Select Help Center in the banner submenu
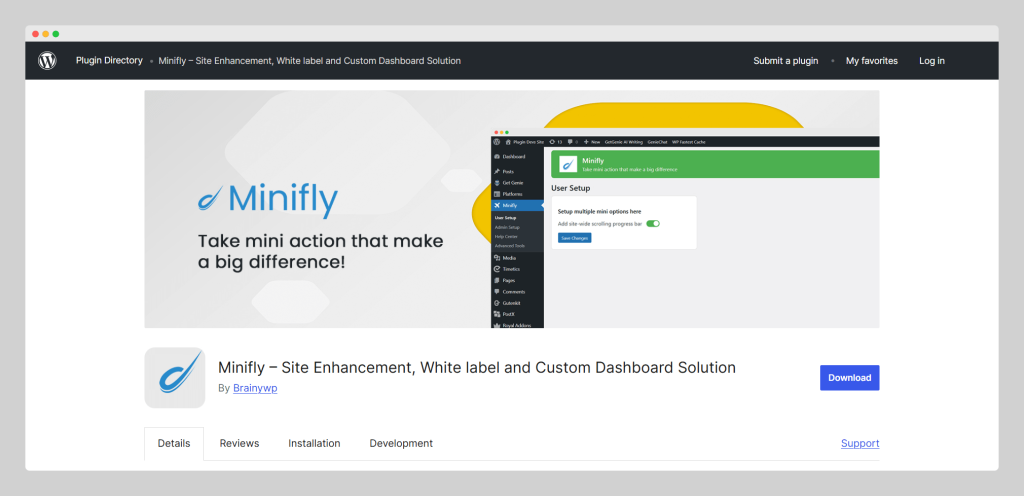This screenshot has height=496, width=1024. [x=506, y=236]
